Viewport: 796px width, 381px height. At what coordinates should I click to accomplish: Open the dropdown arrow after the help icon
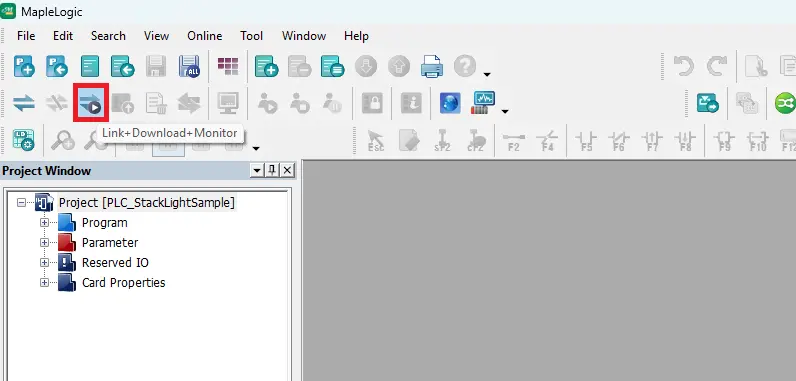(487, 75)
